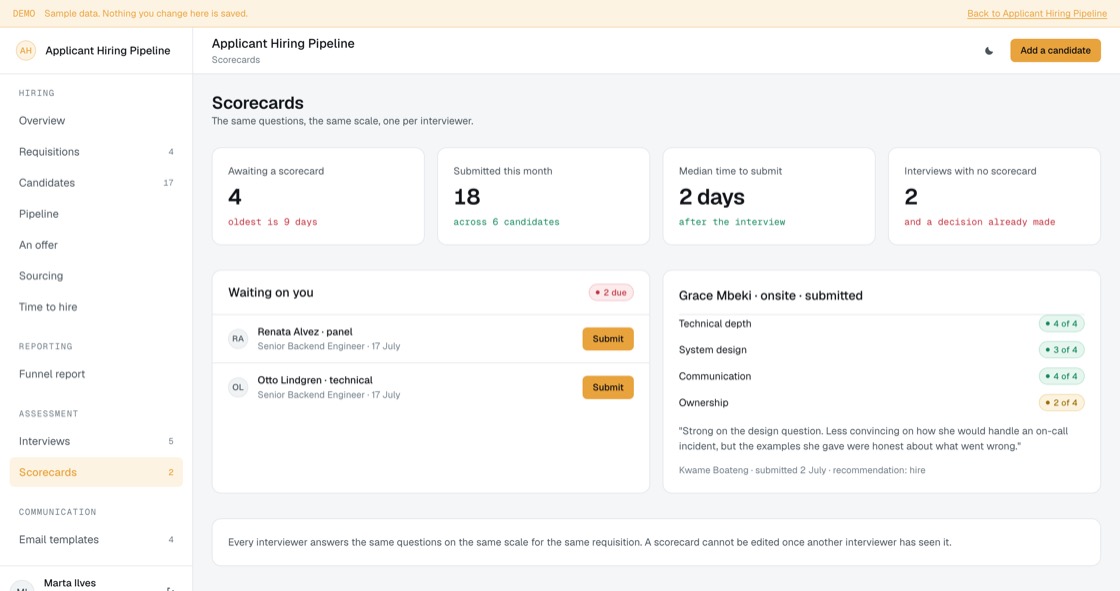Click Median time to submit card
Image resolution: width=1120 pixels, height=591 pixels.
point(769,197)
